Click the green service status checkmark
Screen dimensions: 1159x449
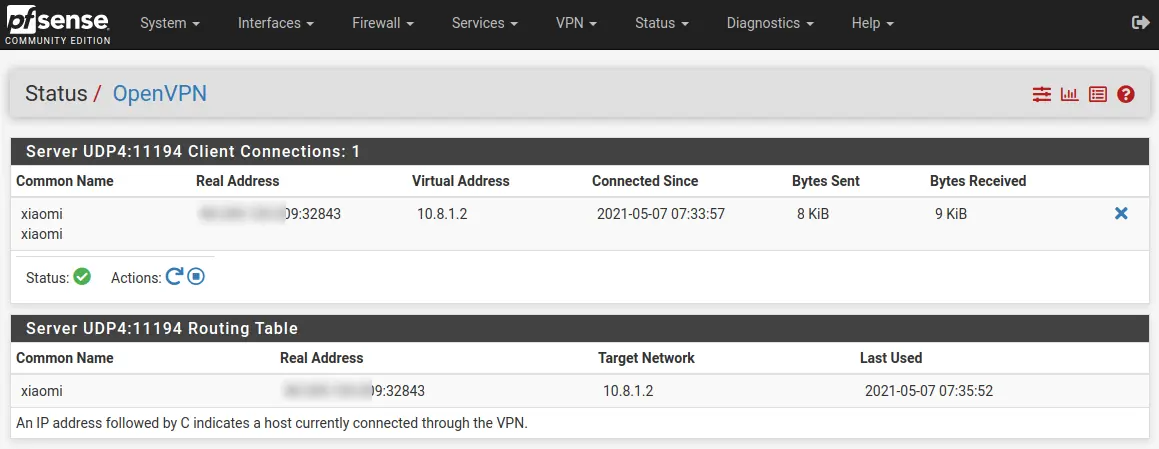point(82,277)
